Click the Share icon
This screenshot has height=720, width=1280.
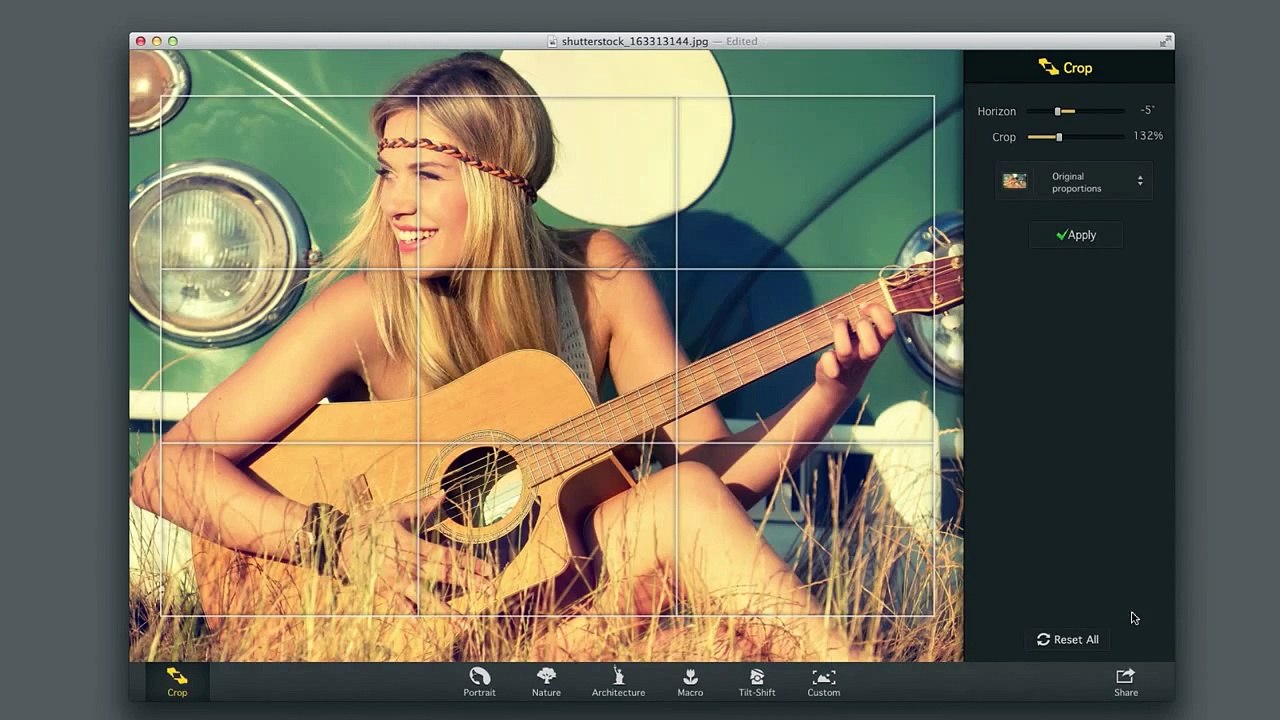pyautogui.click(x=1126, y=682)
